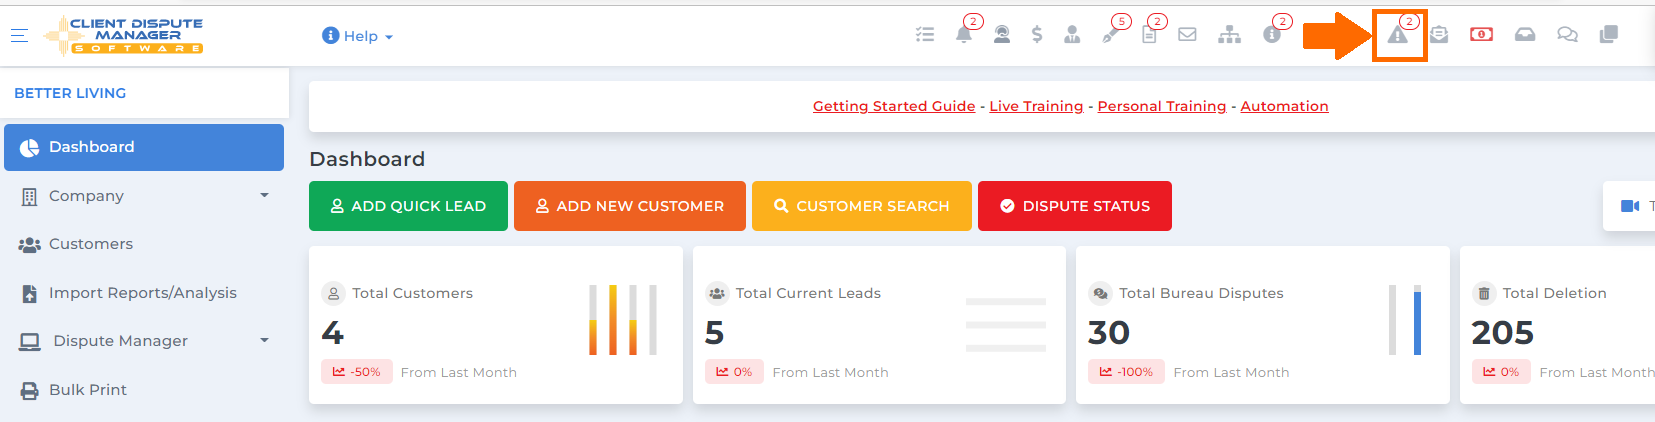Expand the Company sidebar menu
The image size is (1655, 422).
[144, 196]
